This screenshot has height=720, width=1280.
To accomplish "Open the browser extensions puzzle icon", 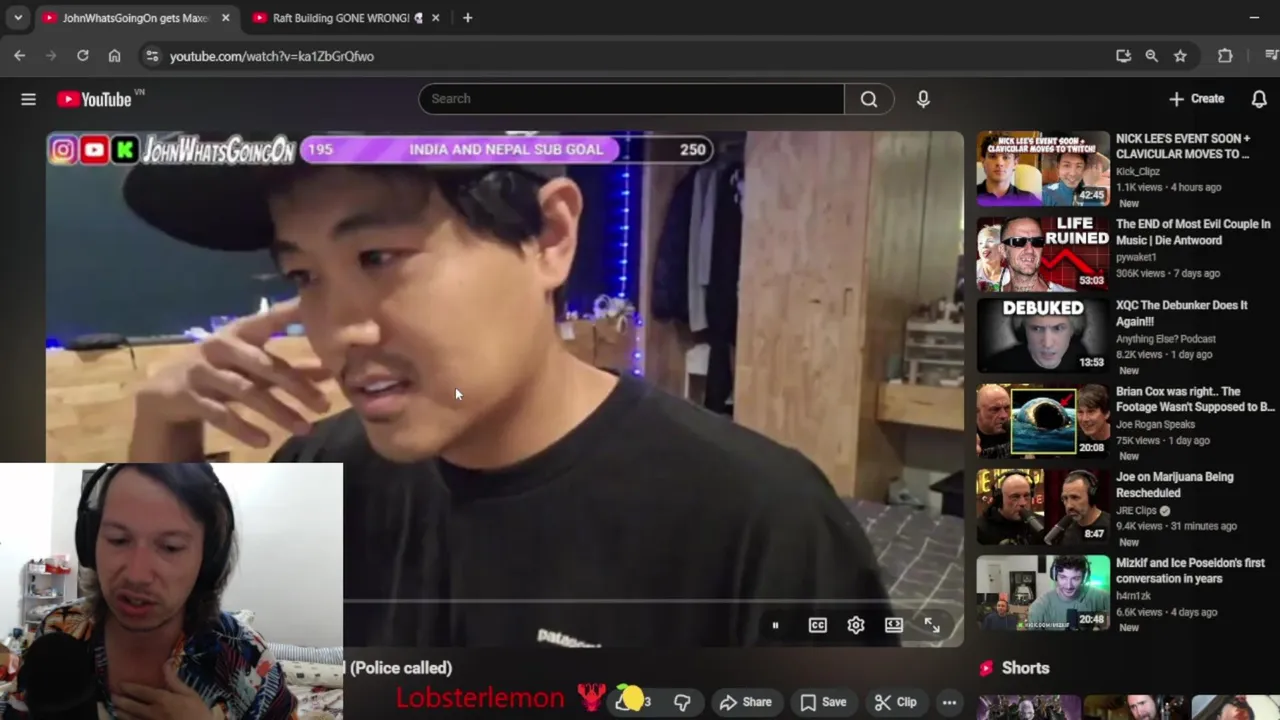I will click(x=1225, y=56).
